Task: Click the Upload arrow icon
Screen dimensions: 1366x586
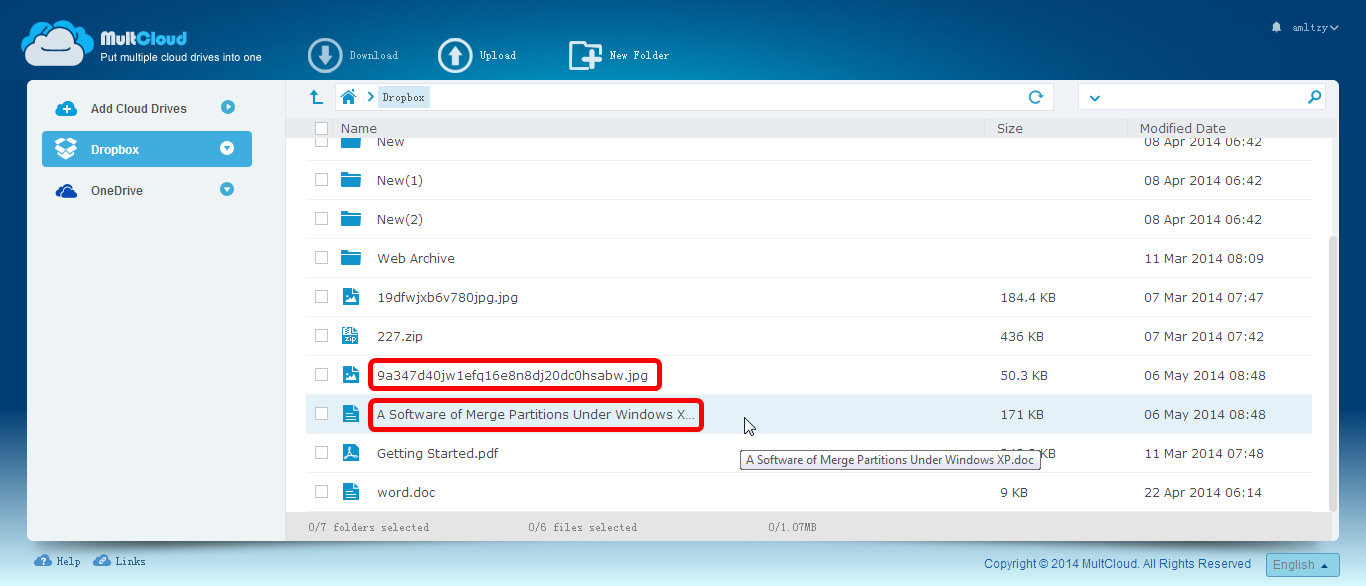Action: 455,56
